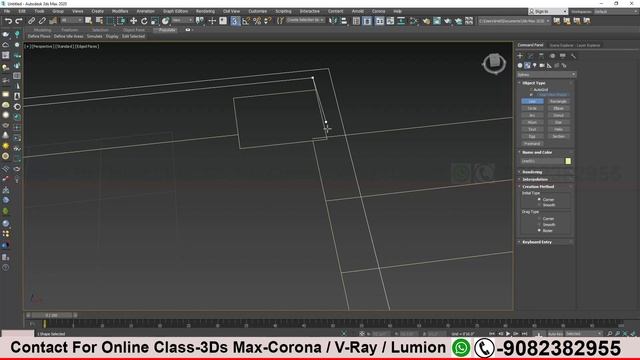640x360 pixels.
Task: Select the Select and Link chain icon
Action: tap(31, 21)
